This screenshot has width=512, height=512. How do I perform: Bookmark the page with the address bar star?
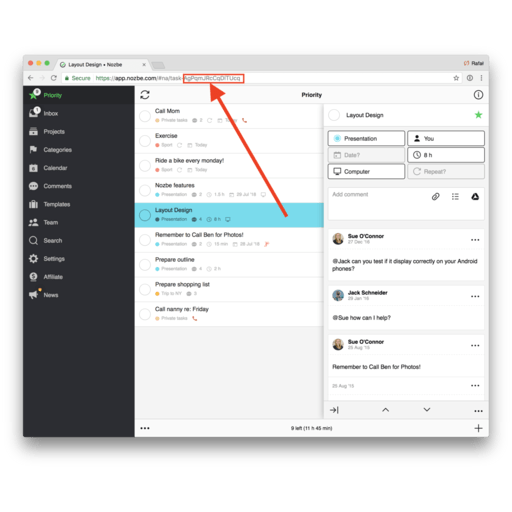[x=456, y=78]
